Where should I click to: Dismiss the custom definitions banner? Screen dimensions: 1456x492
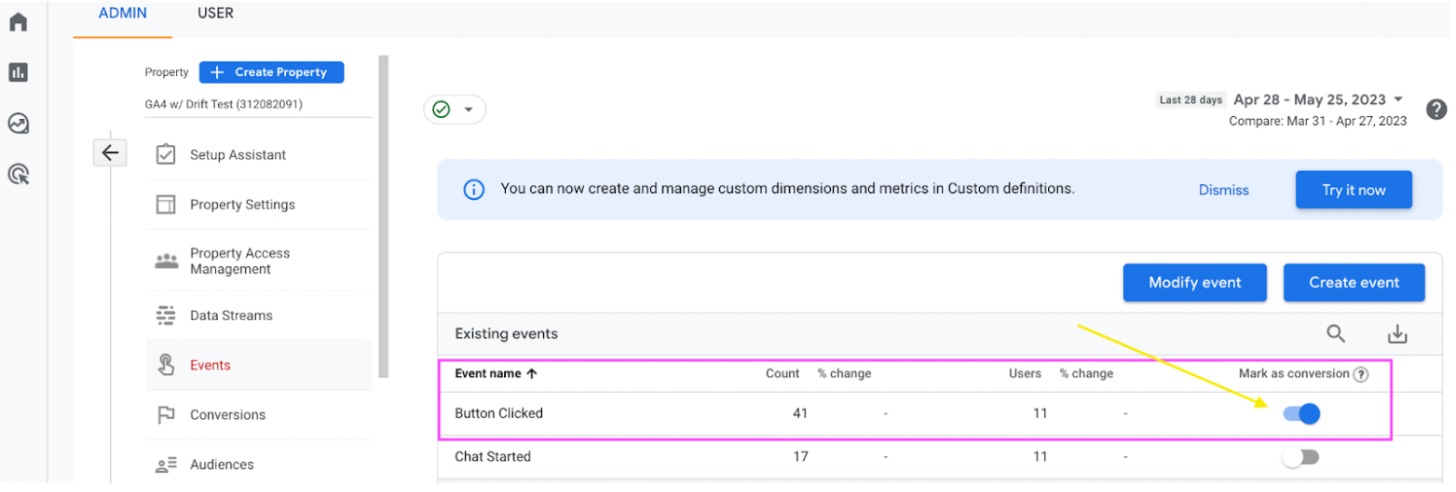[1224, 190]
